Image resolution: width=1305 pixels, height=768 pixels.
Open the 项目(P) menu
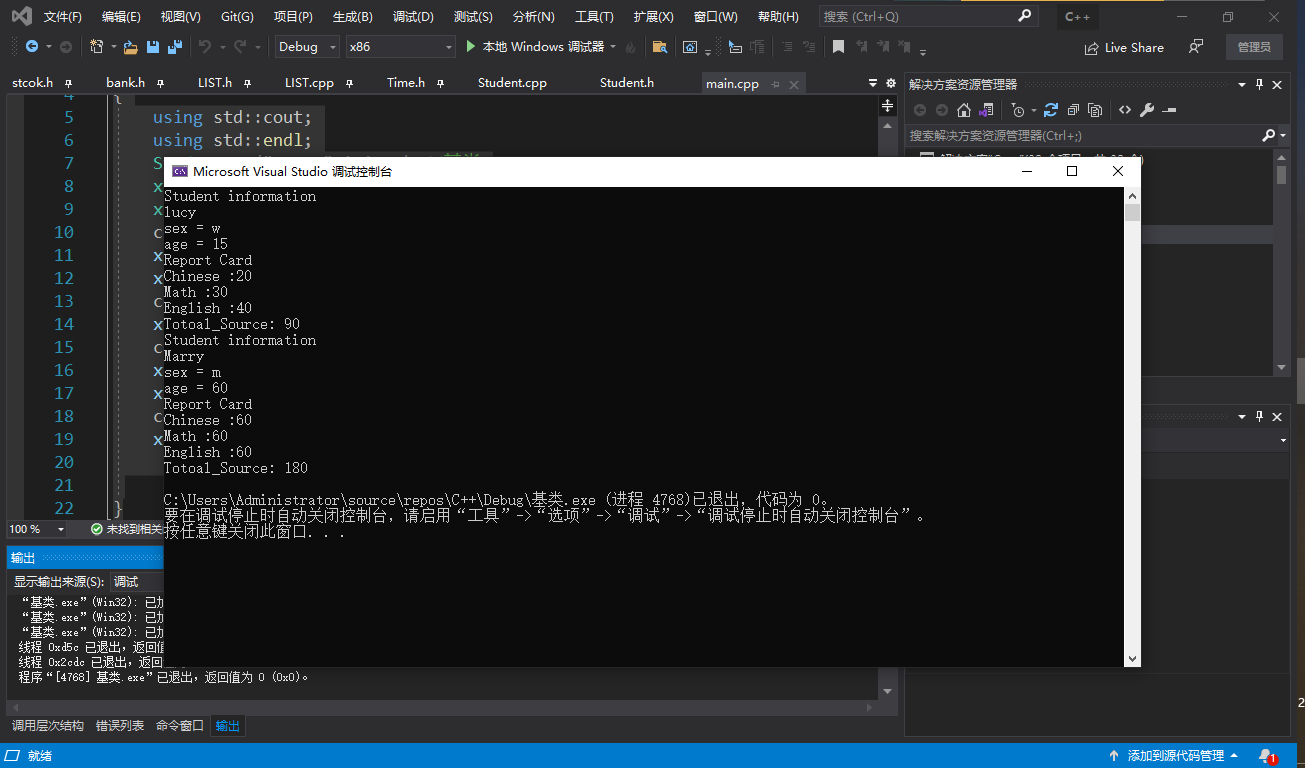tap(293, 17)
